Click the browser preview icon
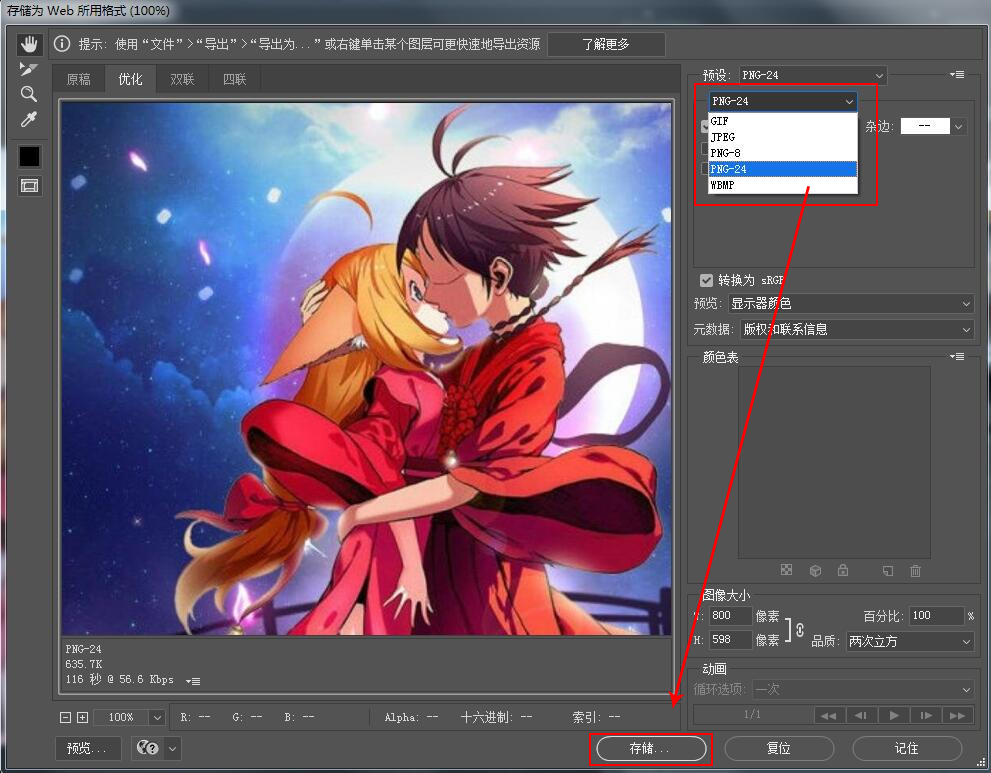991x773 pixels. point(148,748)
